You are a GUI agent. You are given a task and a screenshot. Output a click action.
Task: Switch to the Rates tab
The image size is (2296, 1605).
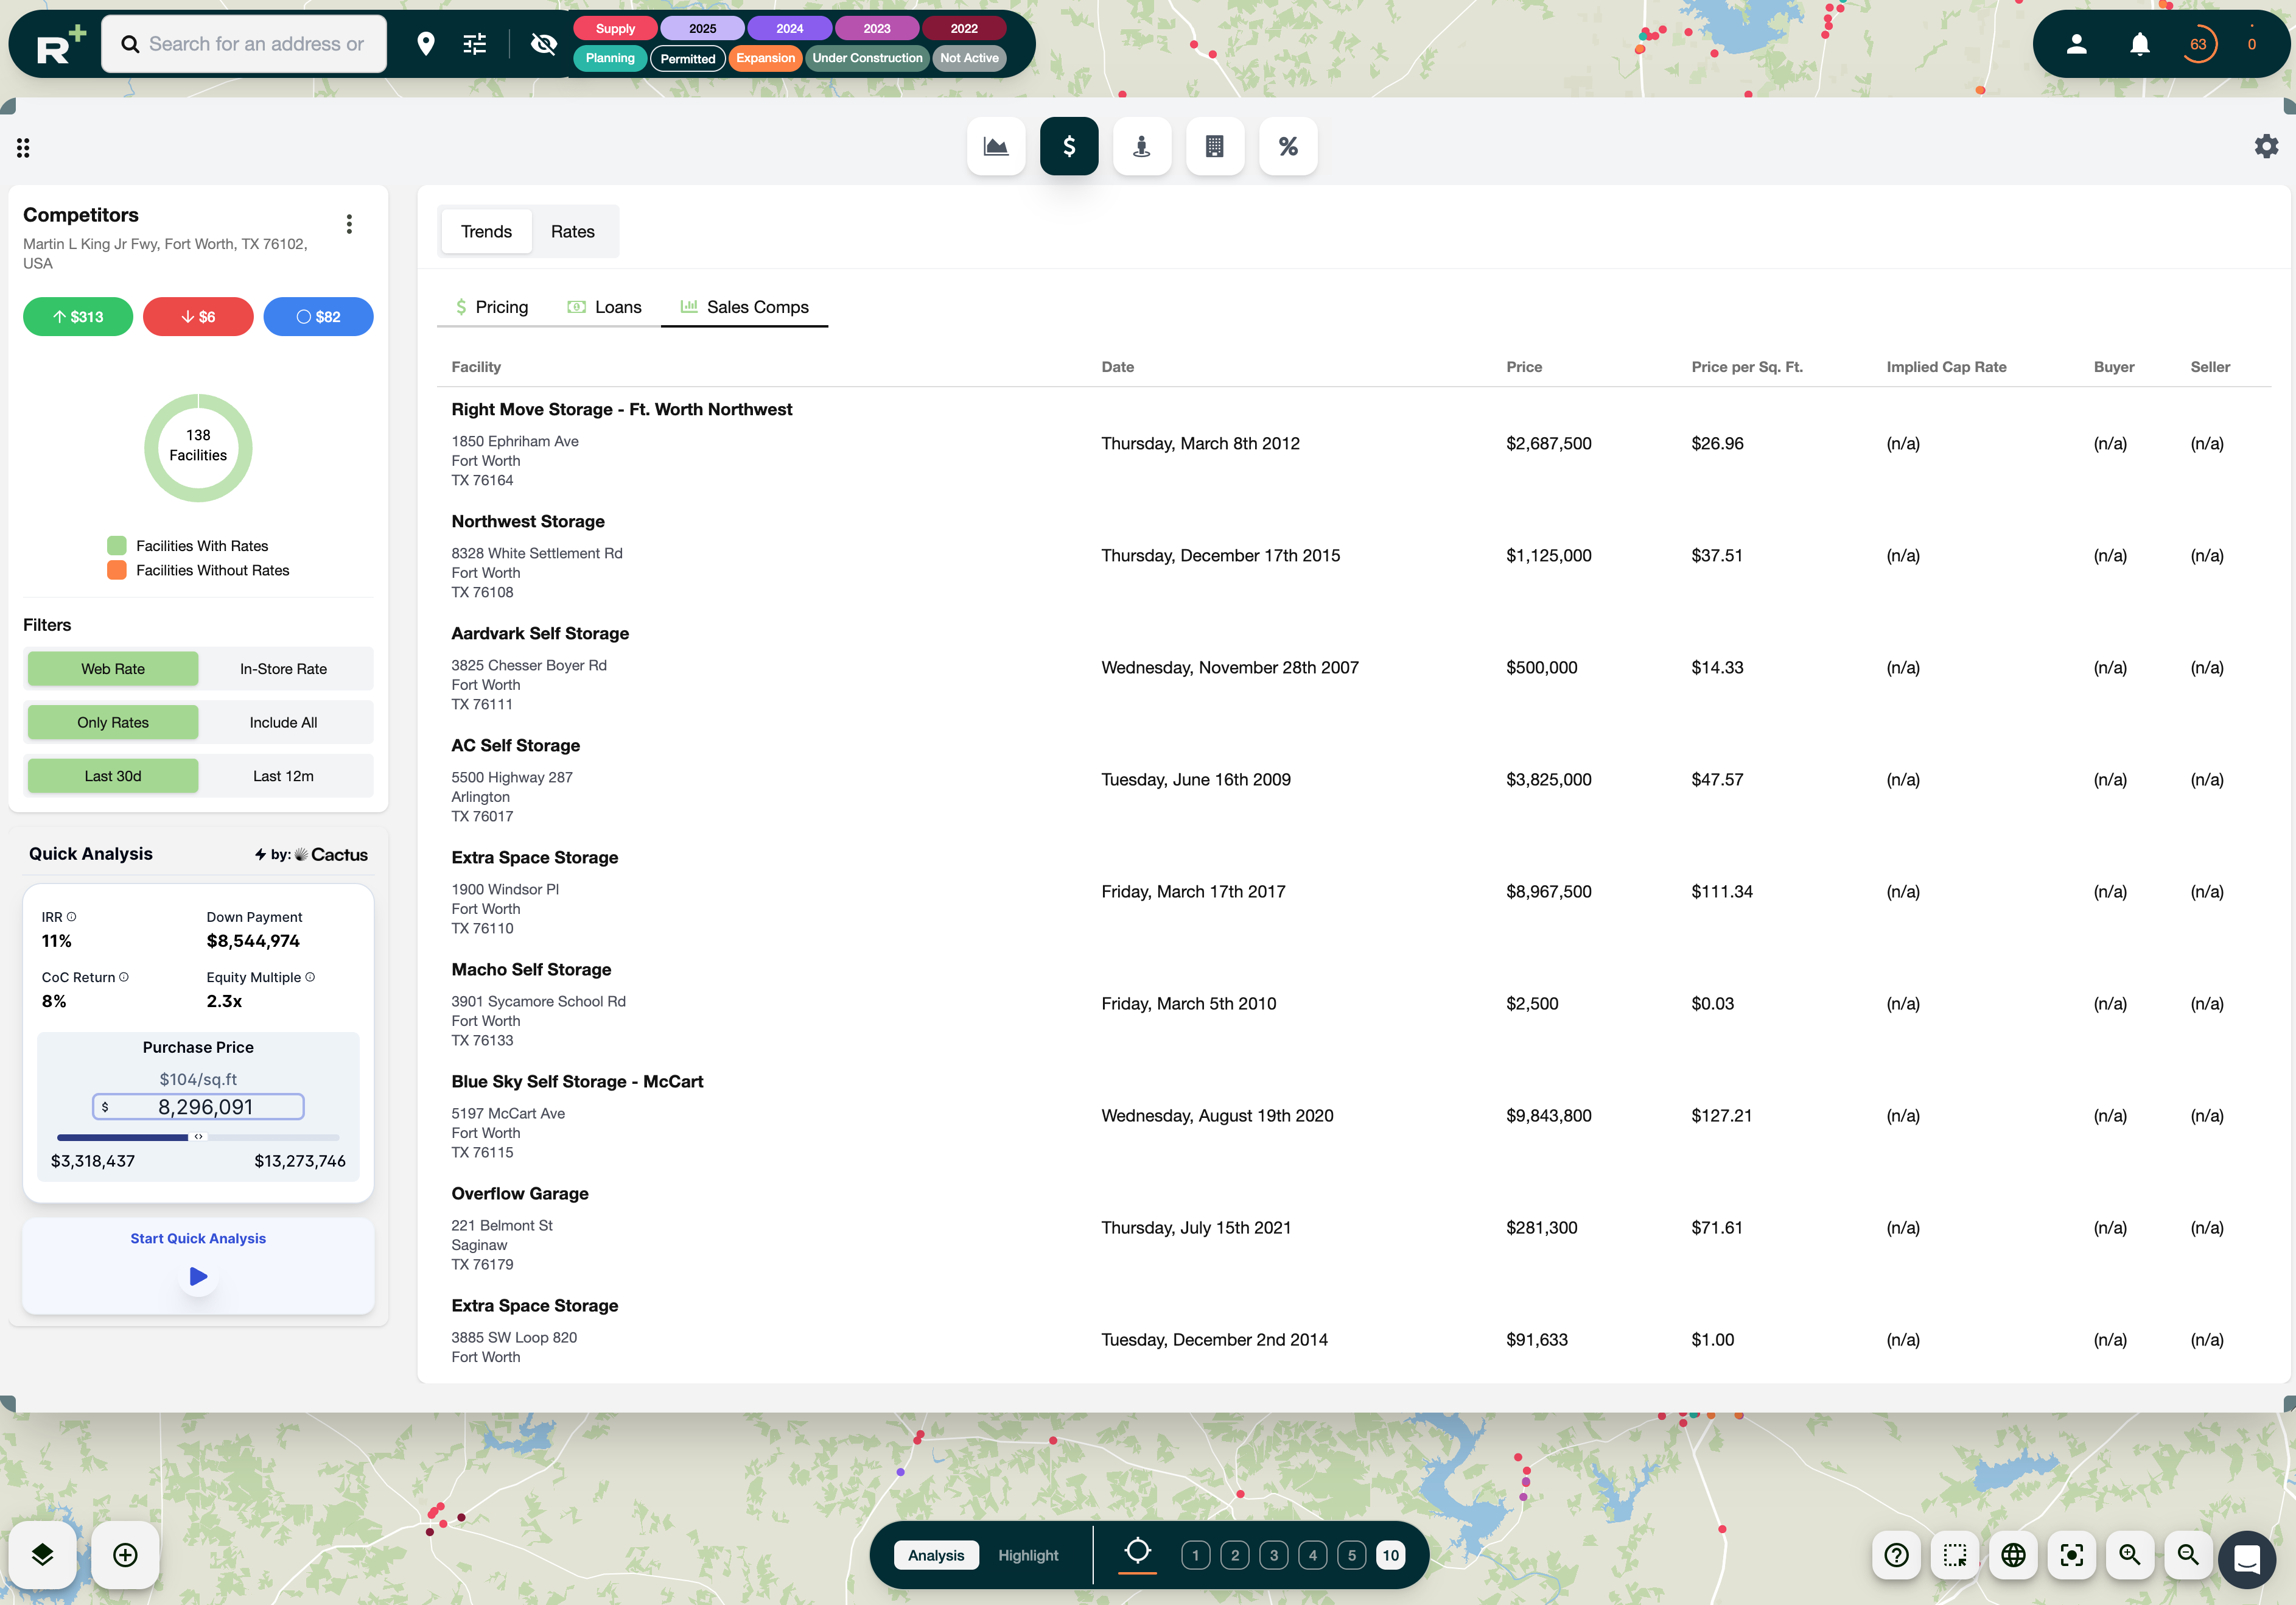572,231
